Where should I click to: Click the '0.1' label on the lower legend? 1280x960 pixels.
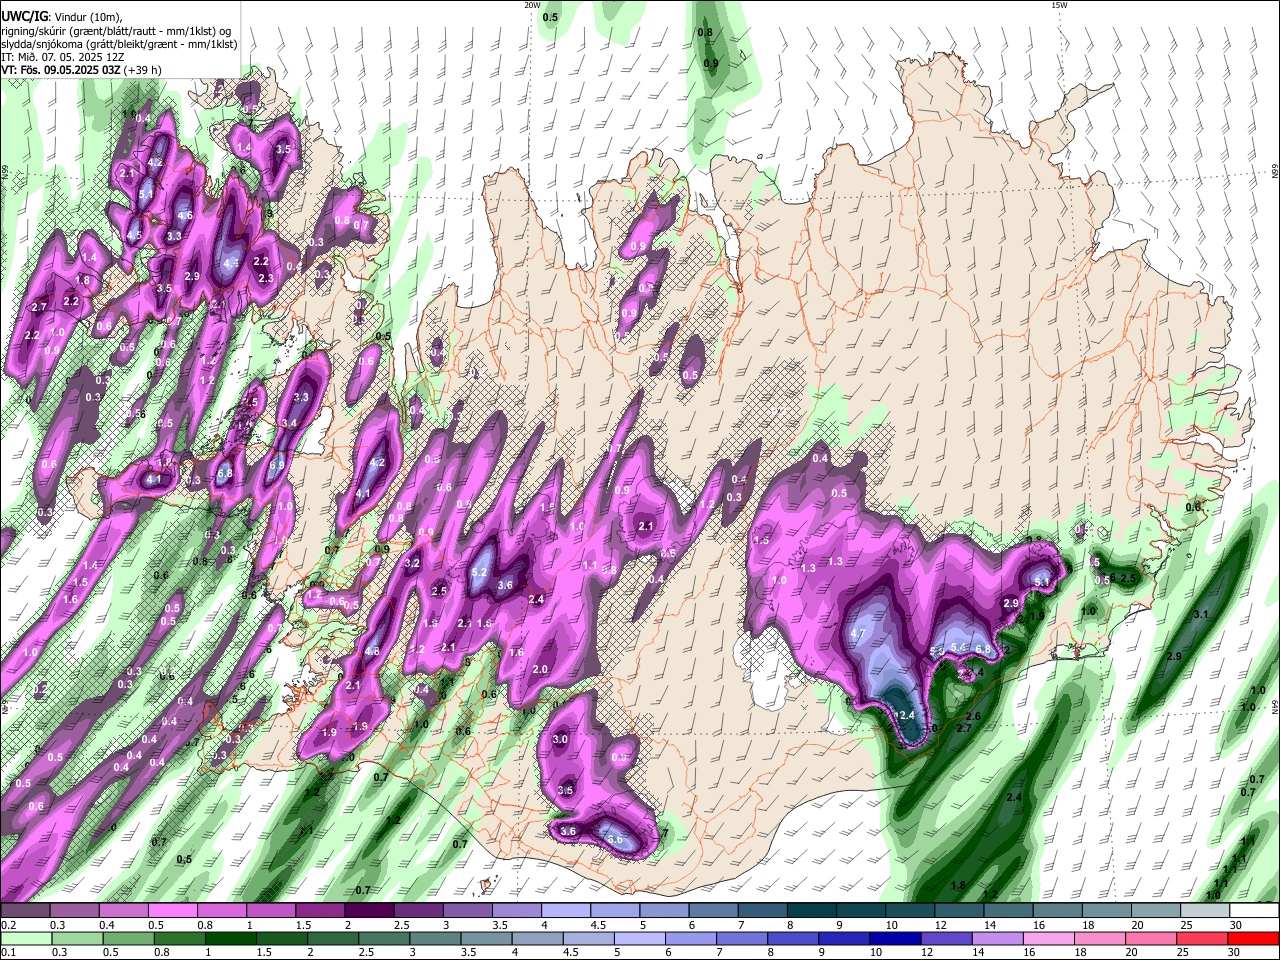coord(8,953)
